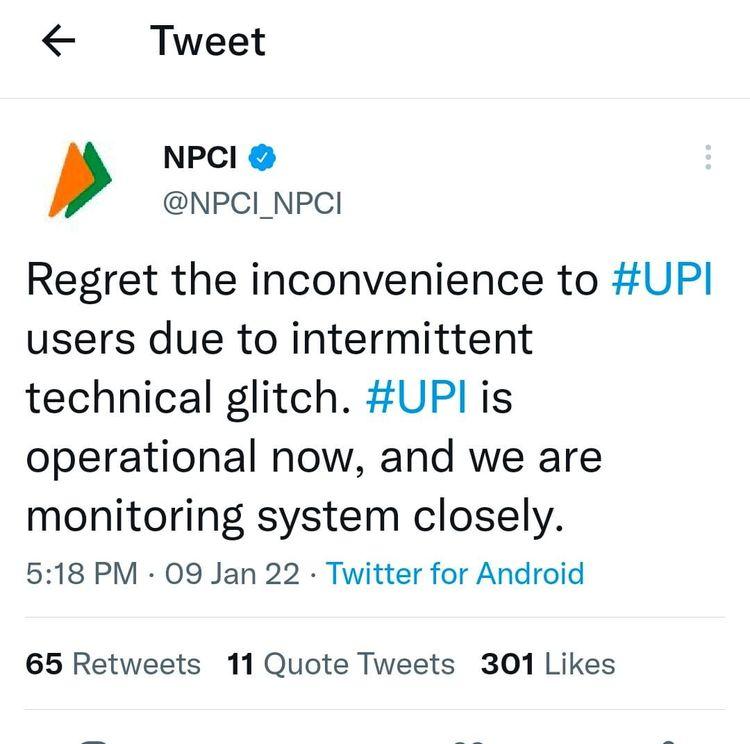The width and height of the screenshot is (750, 744).
Task: Tap the partially visible share icon
Action: click(x=668, y=741)
